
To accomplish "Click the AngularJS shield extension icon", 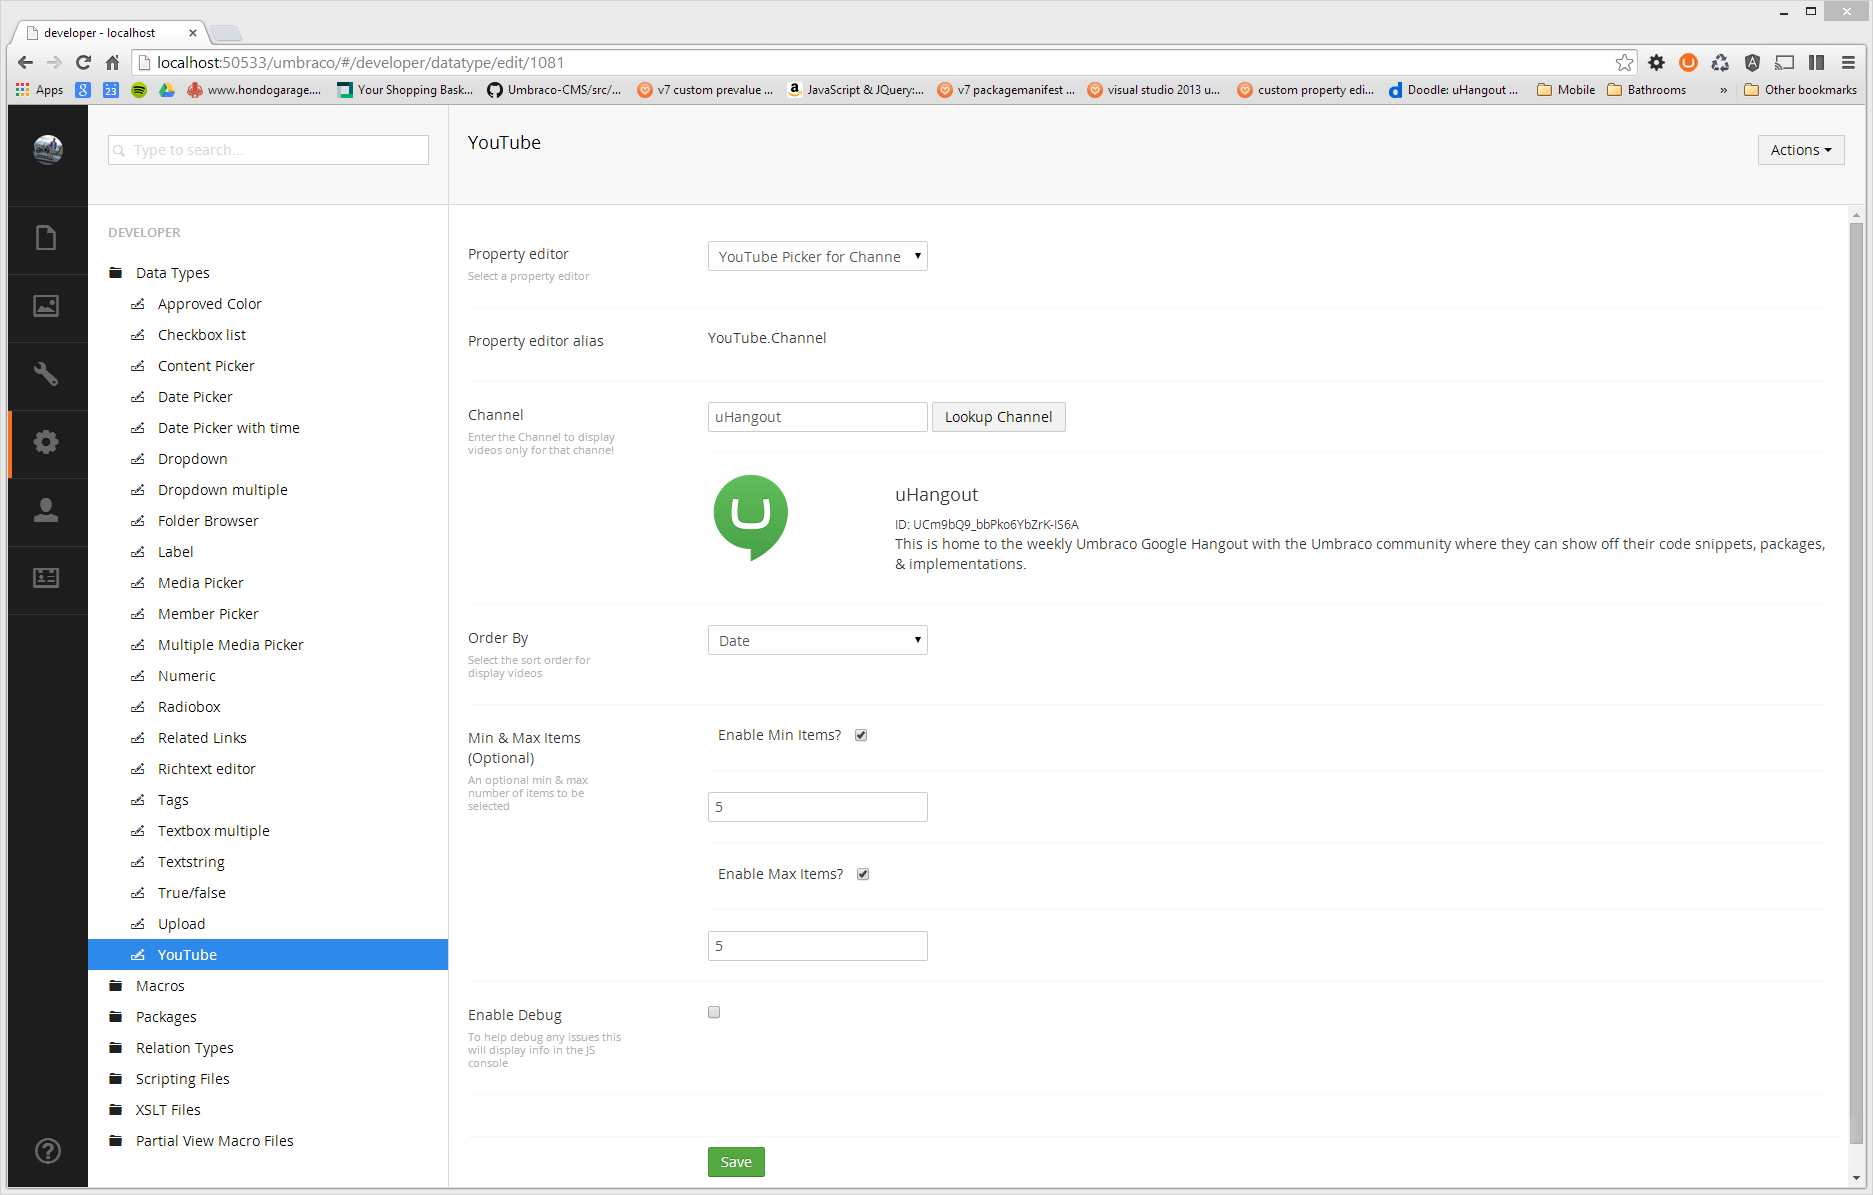I will pos(1752,62).
